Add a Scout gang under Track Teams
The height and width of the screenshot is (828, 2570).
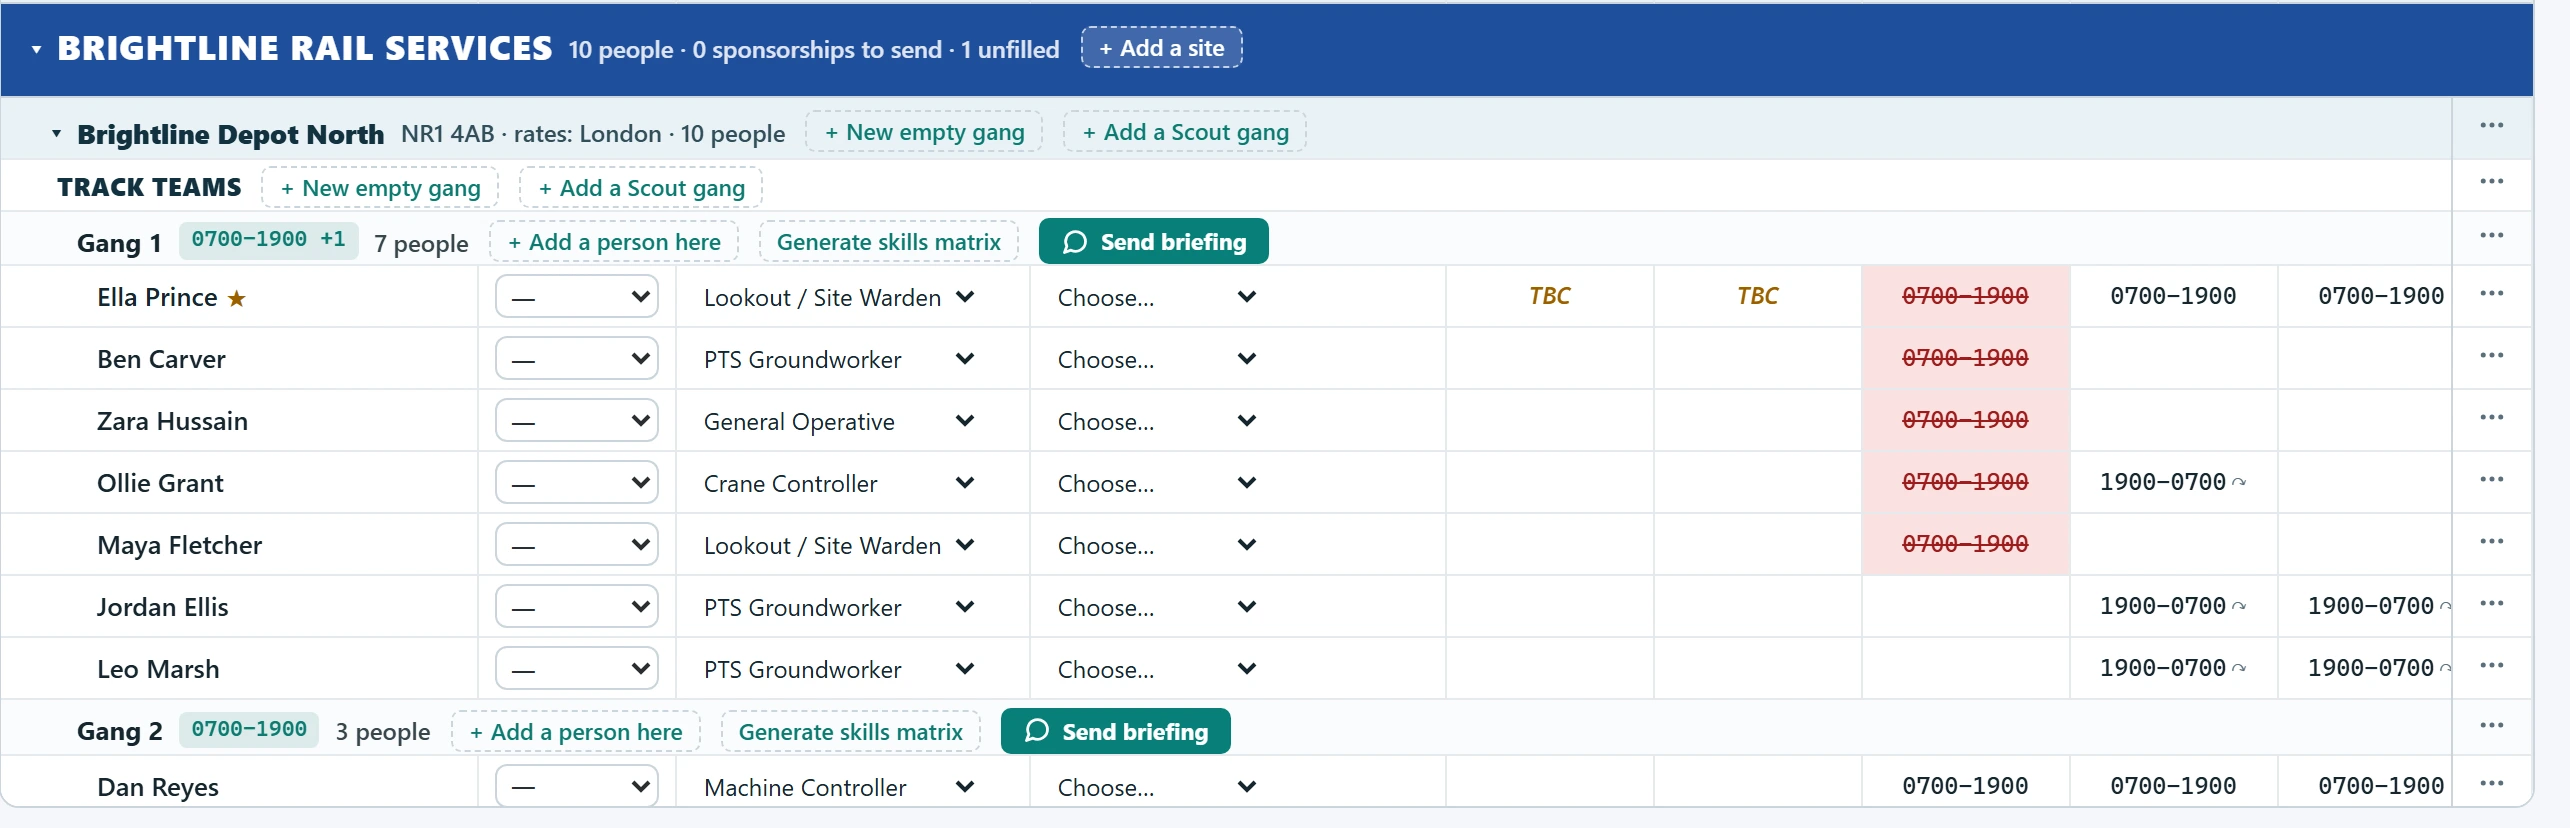coord(641,188)
